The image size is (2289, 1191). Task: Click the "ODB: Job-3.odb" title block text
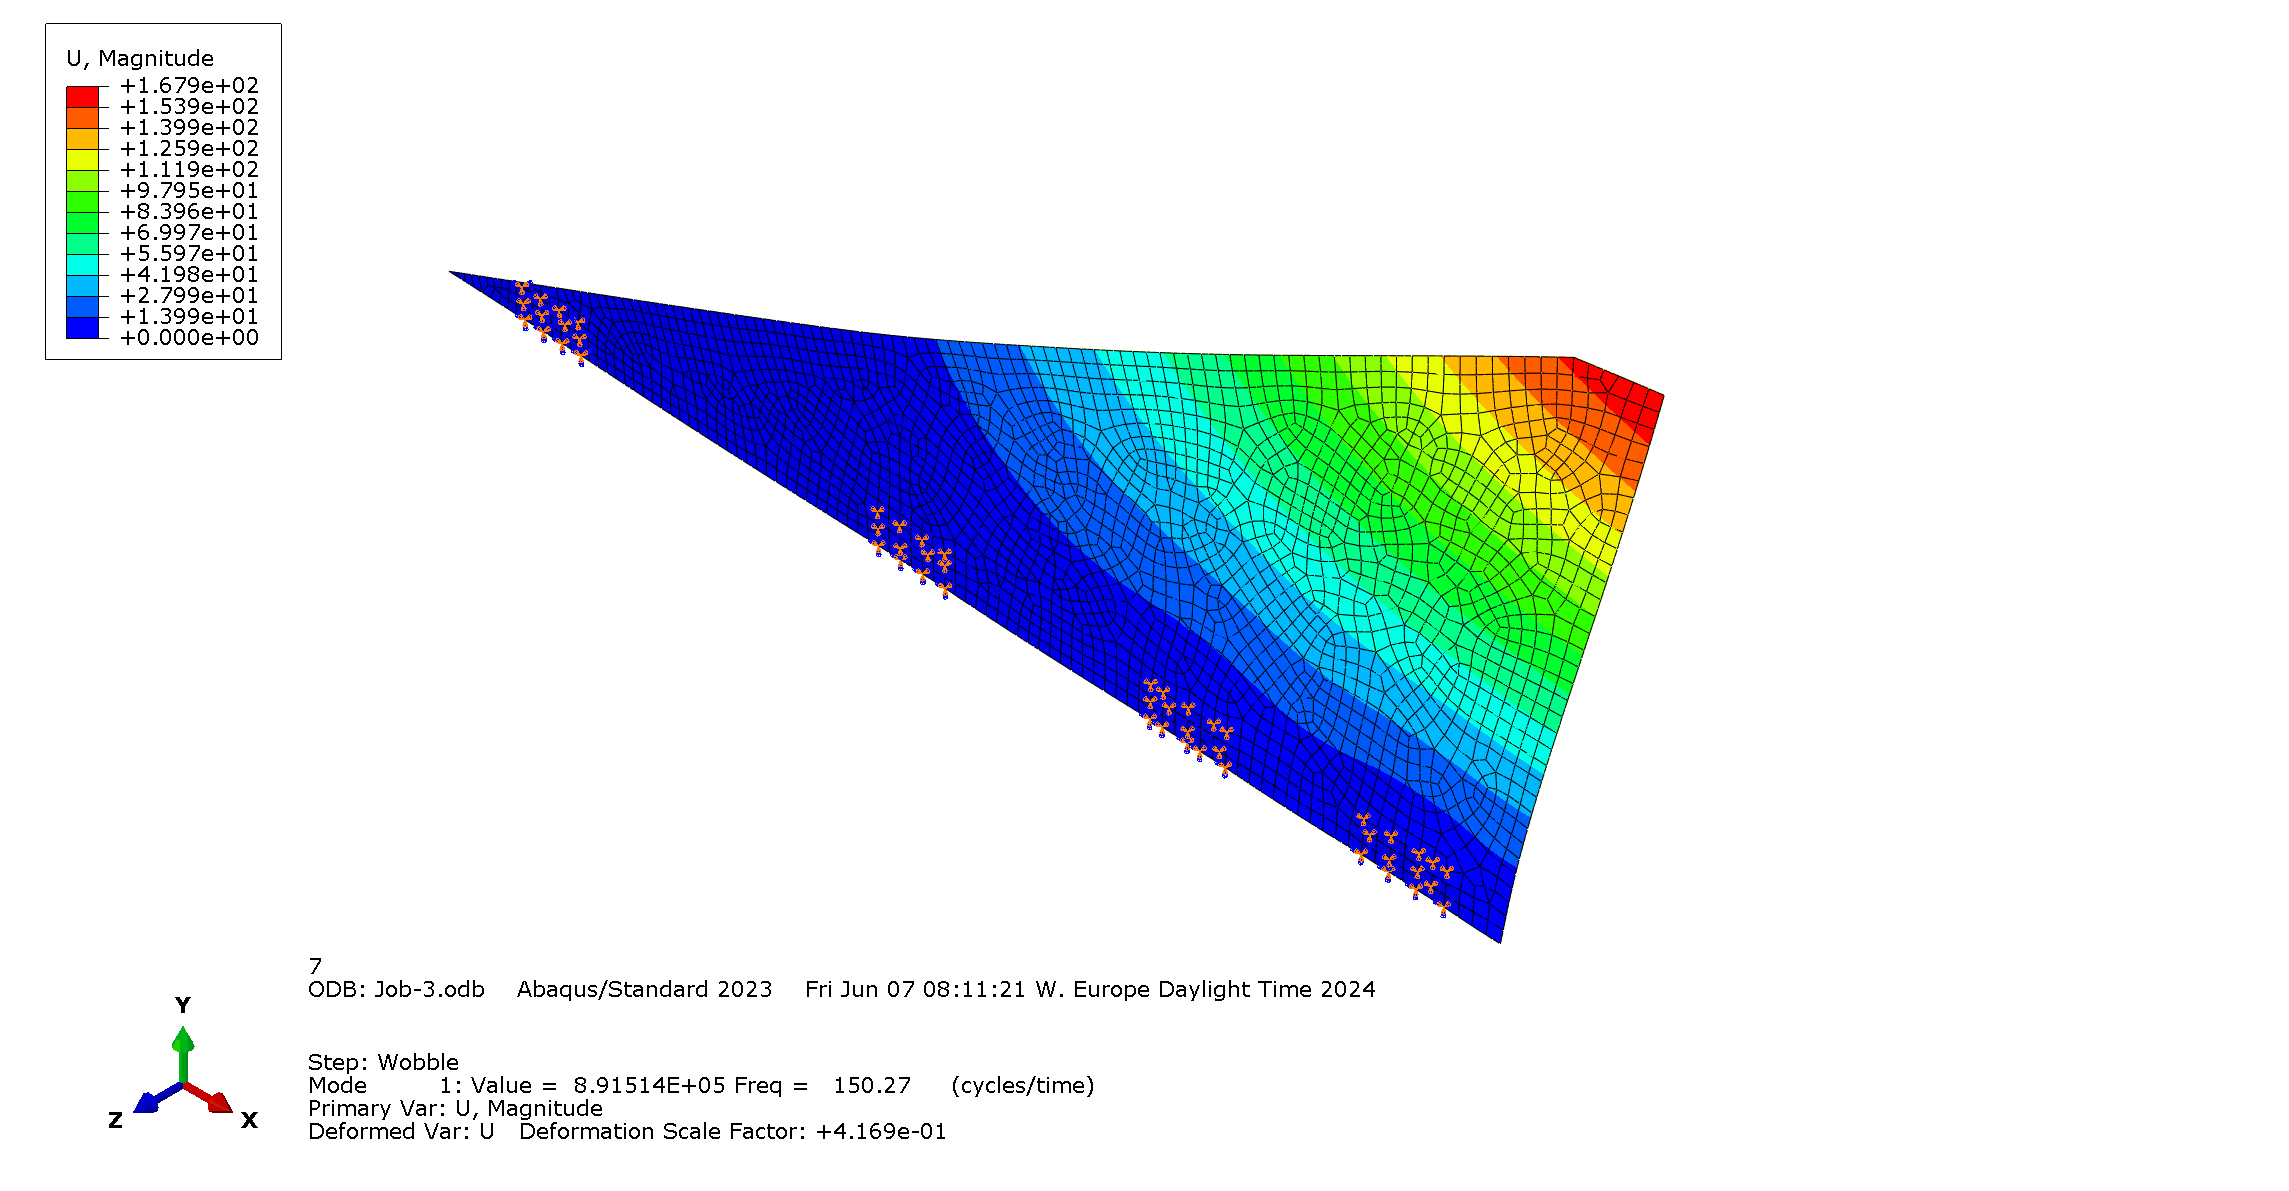pyautogui.click(x=396, y=990)
